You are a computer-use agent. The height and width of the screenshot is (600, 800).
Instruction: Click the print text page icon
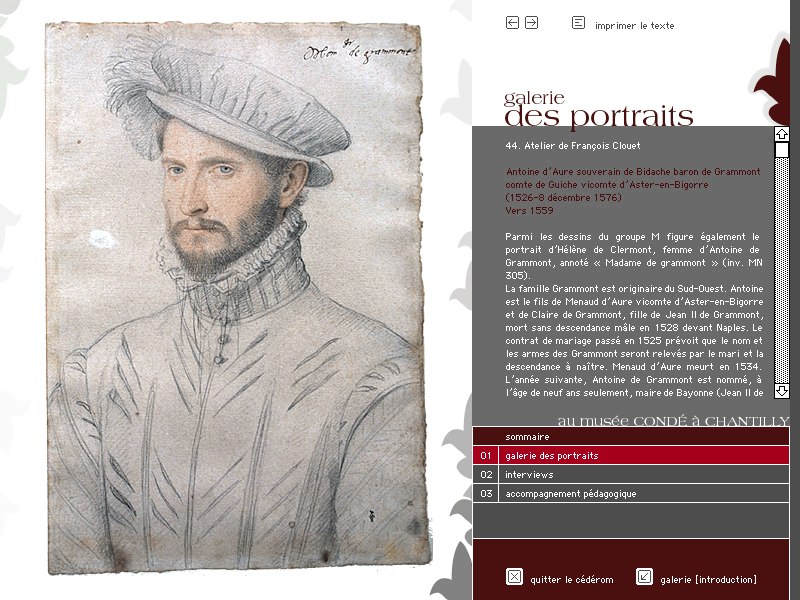click(578, 22)
